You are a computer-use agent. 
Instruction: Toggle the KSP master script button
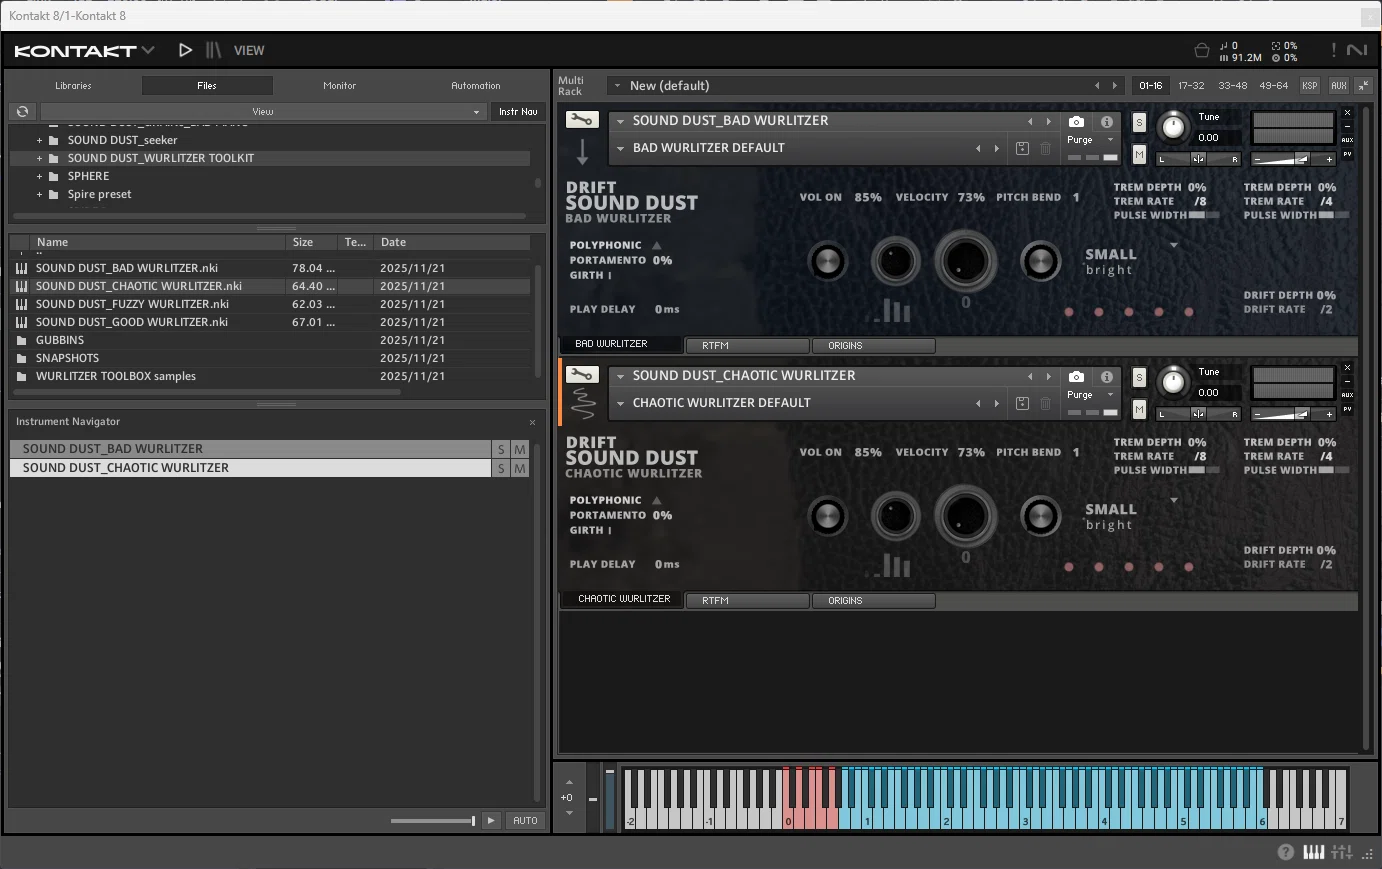point(1310,86)
